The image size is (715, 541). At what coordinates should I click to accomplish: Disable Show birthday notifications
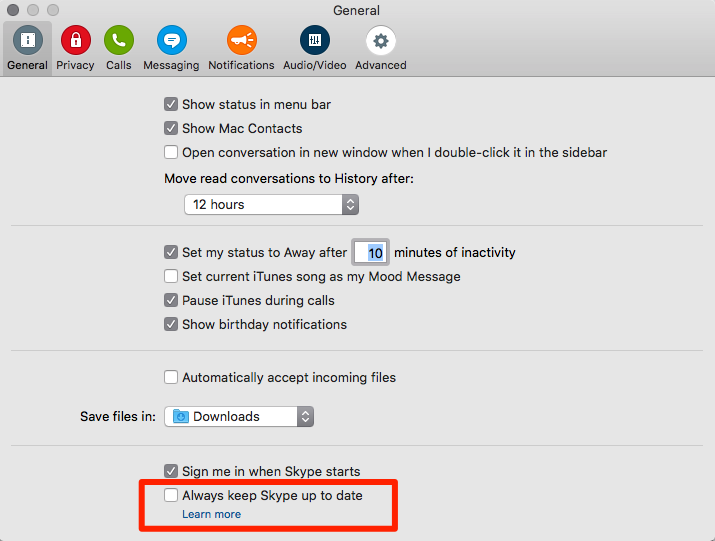[x=171, y=324]
